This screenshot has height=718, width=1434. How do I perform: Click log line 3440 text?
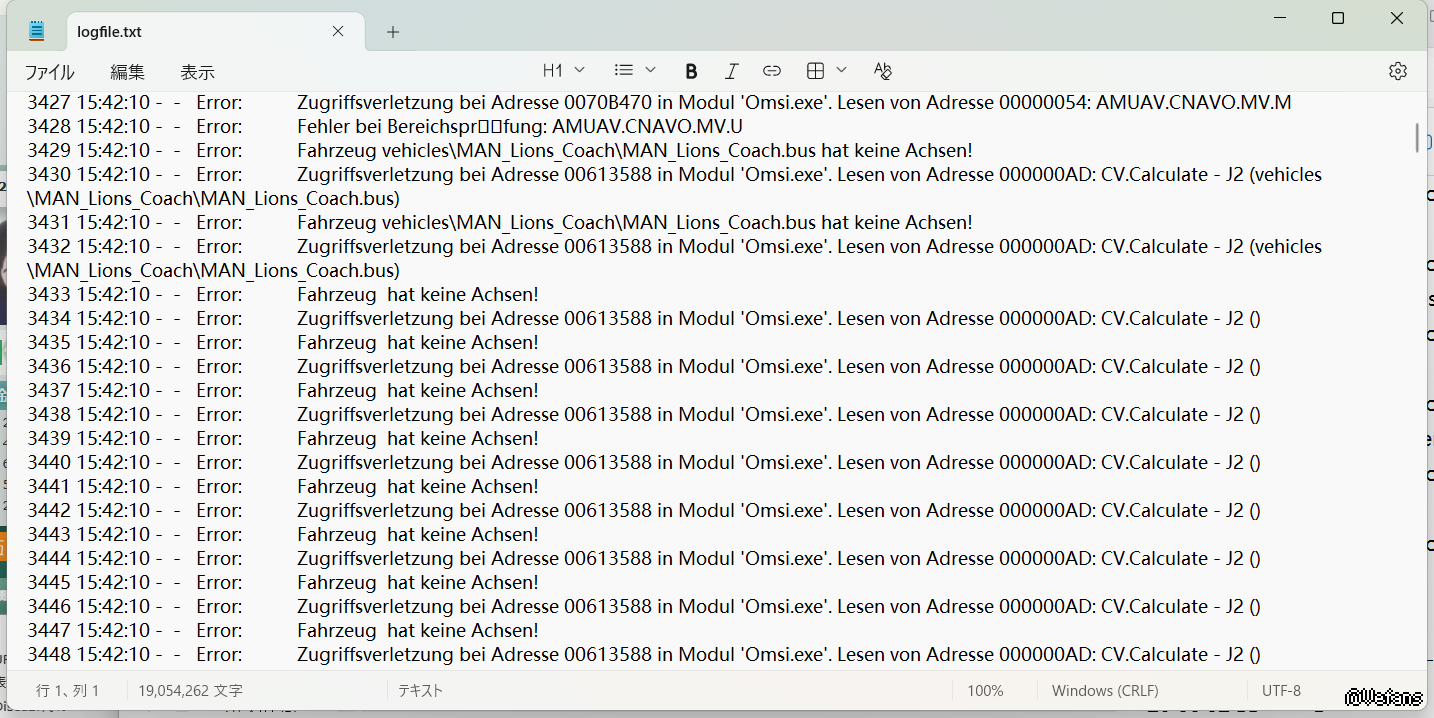(644, 462)
